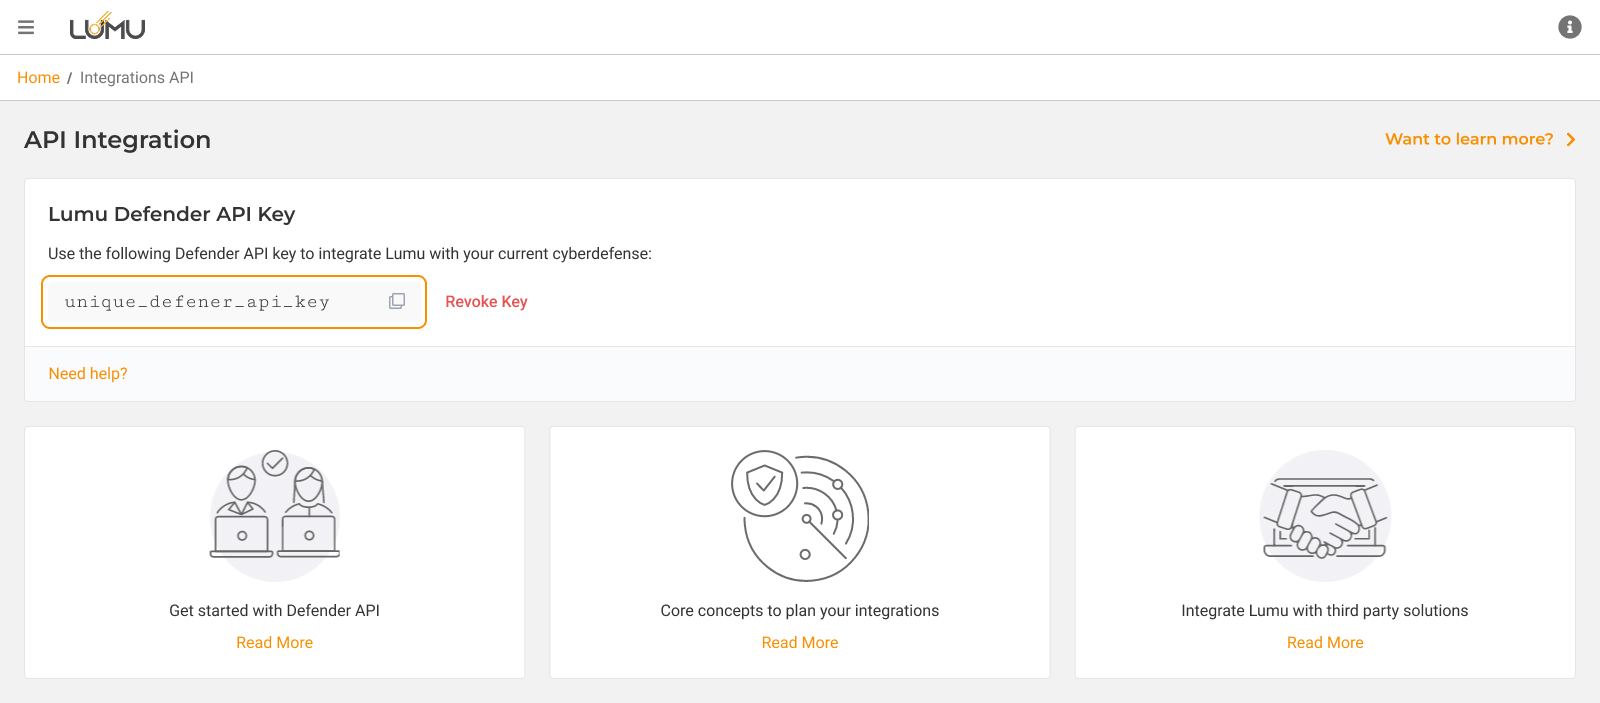Click Core concepts to plan your integrations title
The width and height of the screenshot is (1600, 703).
pos(800,611)
